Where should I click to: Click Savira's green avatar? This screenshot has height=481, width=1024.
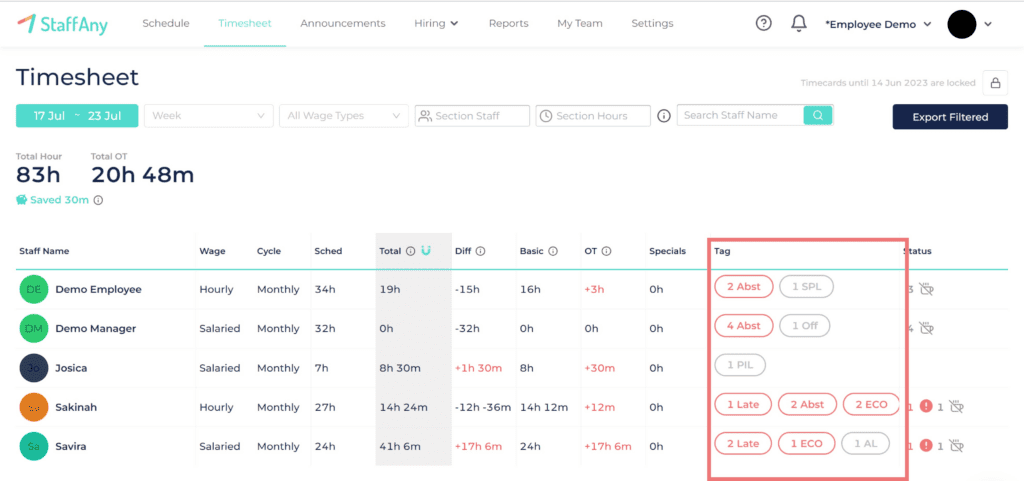click(34, 446)
